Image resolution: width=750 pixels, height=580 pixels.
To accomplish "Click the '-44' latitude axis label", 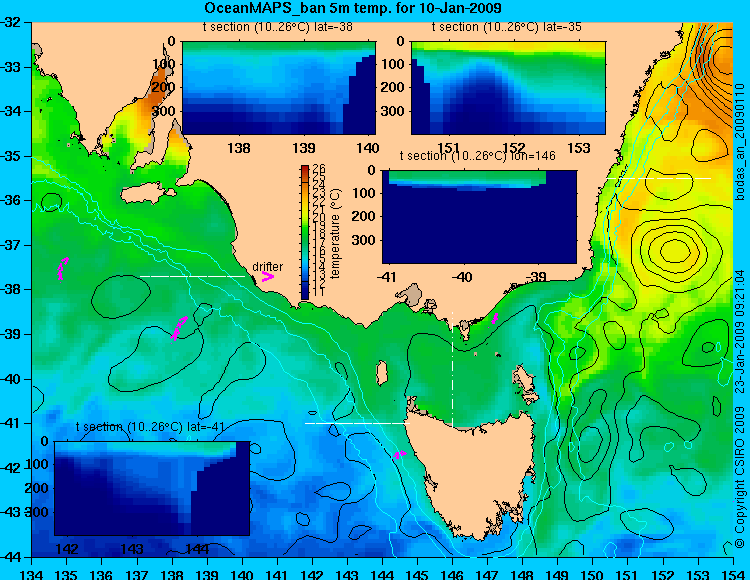I will click(x=11, y=557).
